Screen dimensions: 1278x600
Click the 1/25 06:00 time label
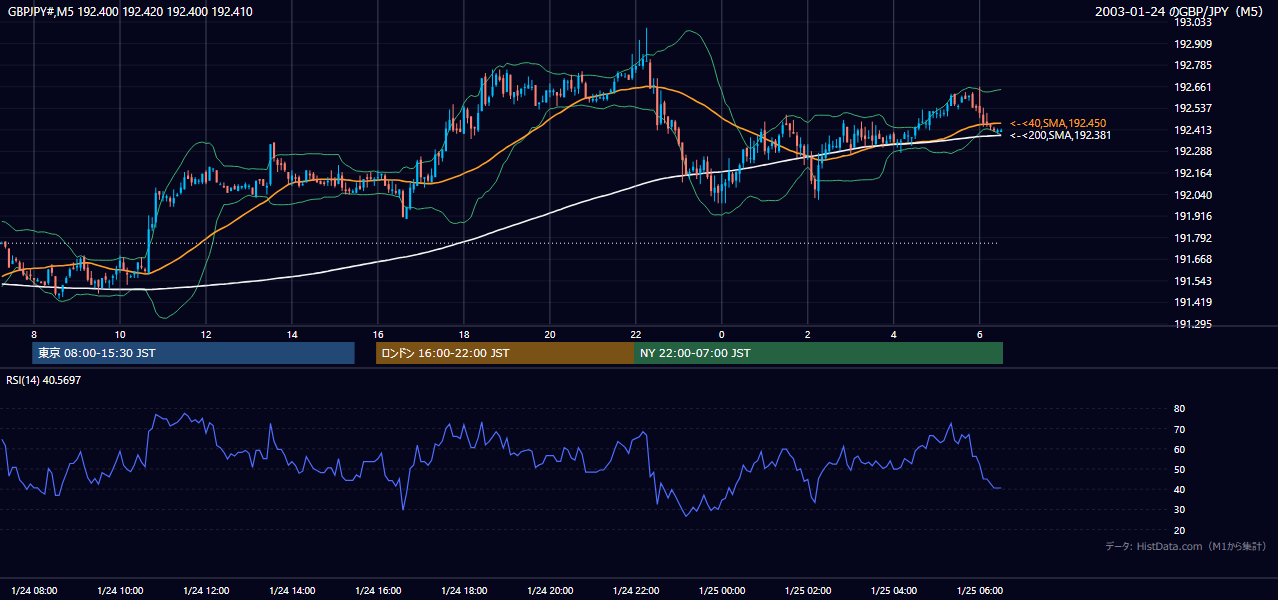[x=980, y=590]
